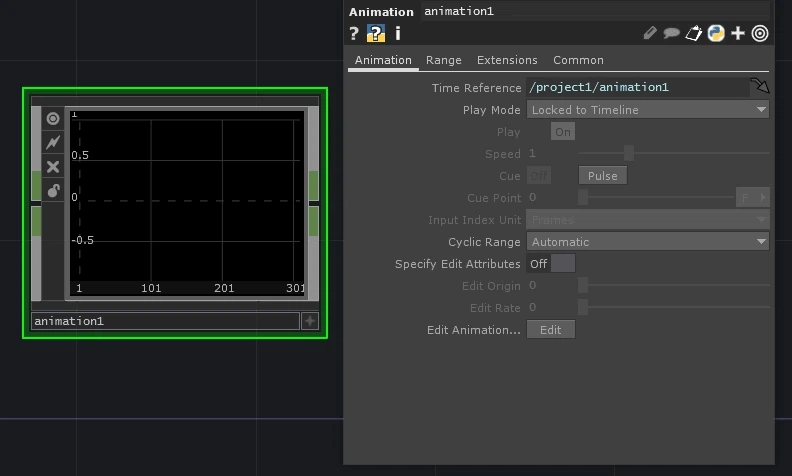
Task: Click the animation1 node graph viewer
Action: pos(187,203)
